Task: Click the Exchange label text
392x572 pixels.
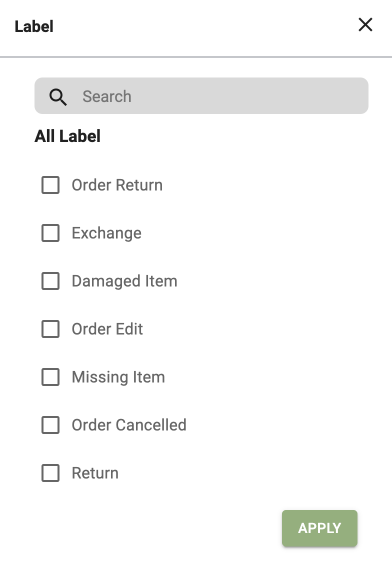Action: [106, 233]
